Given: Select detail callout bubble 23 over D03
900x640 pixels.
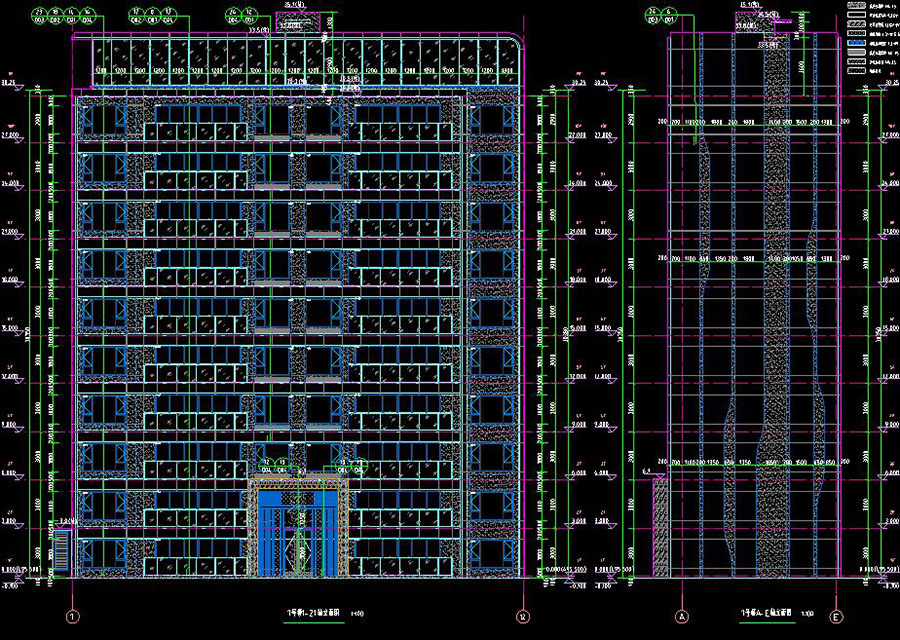Looking at the screenshot, I should (x=40, y=16).
